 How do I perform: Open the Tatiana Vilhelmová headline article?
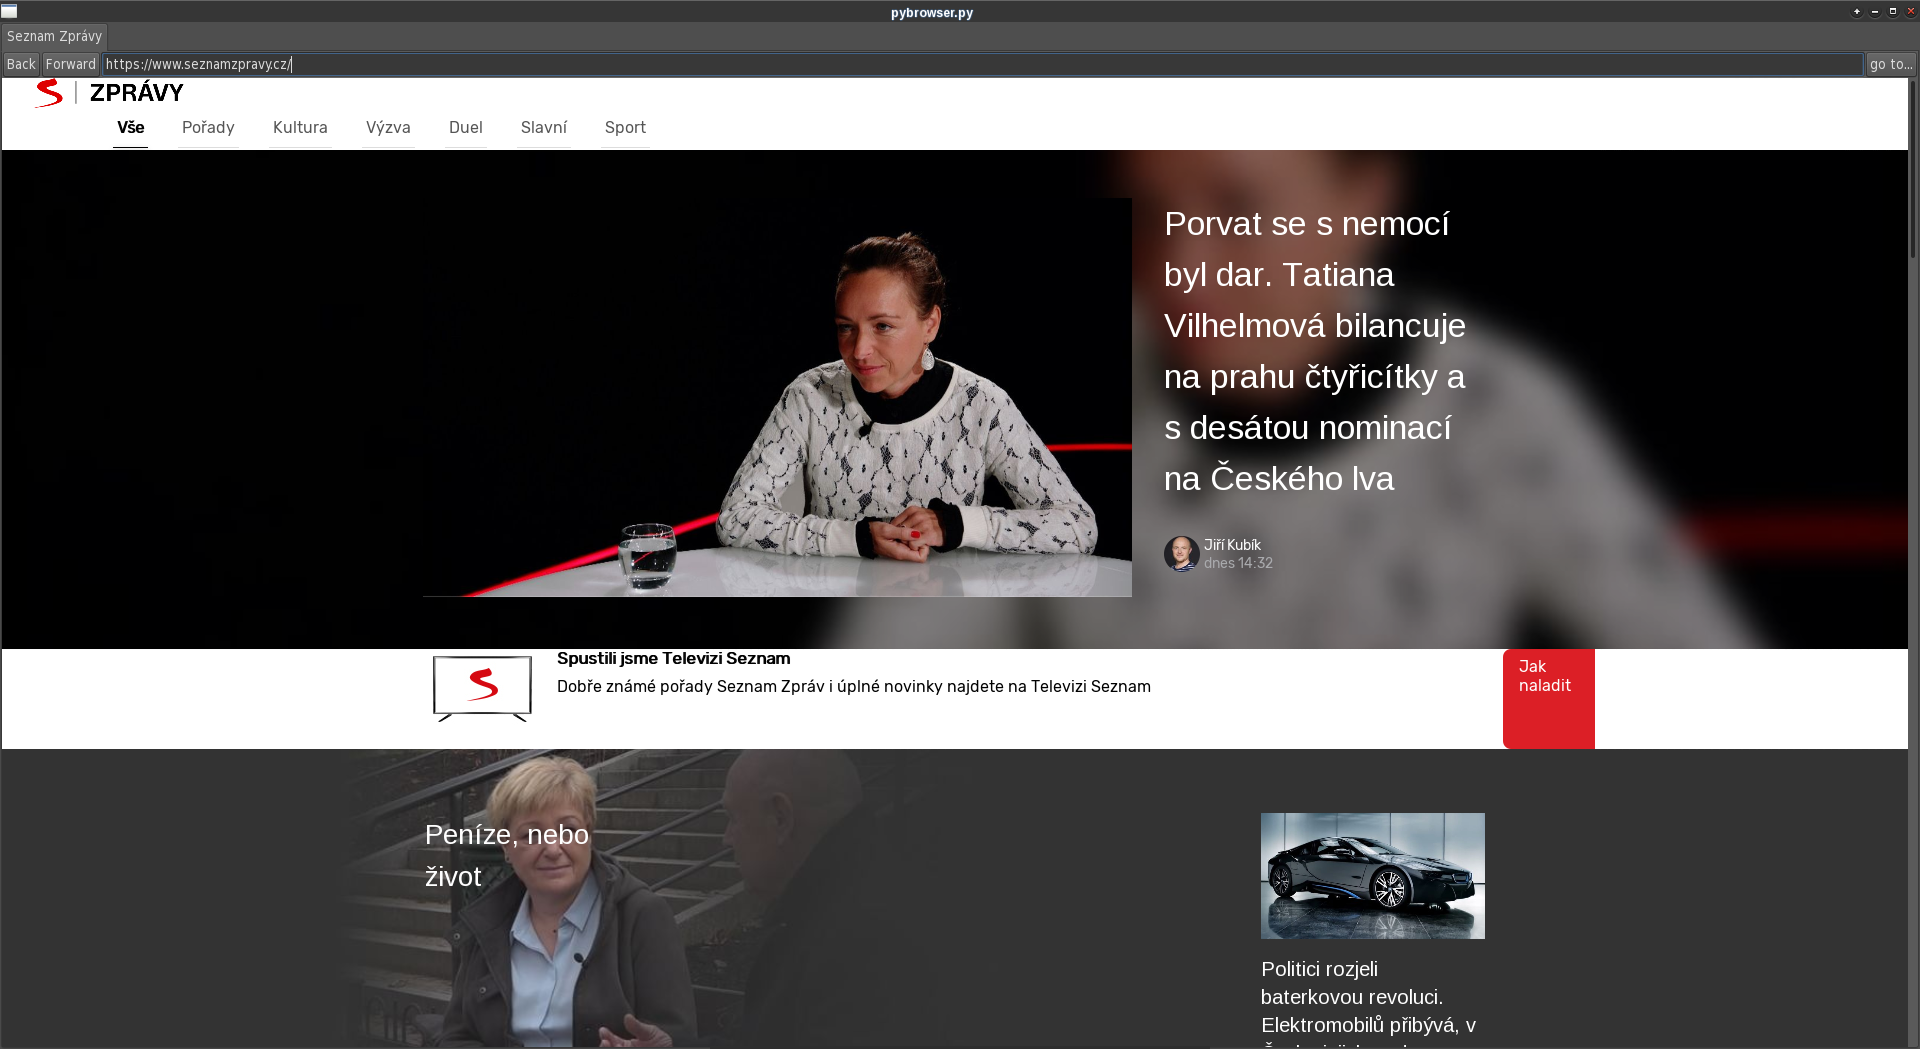(x=1314, y=351)
